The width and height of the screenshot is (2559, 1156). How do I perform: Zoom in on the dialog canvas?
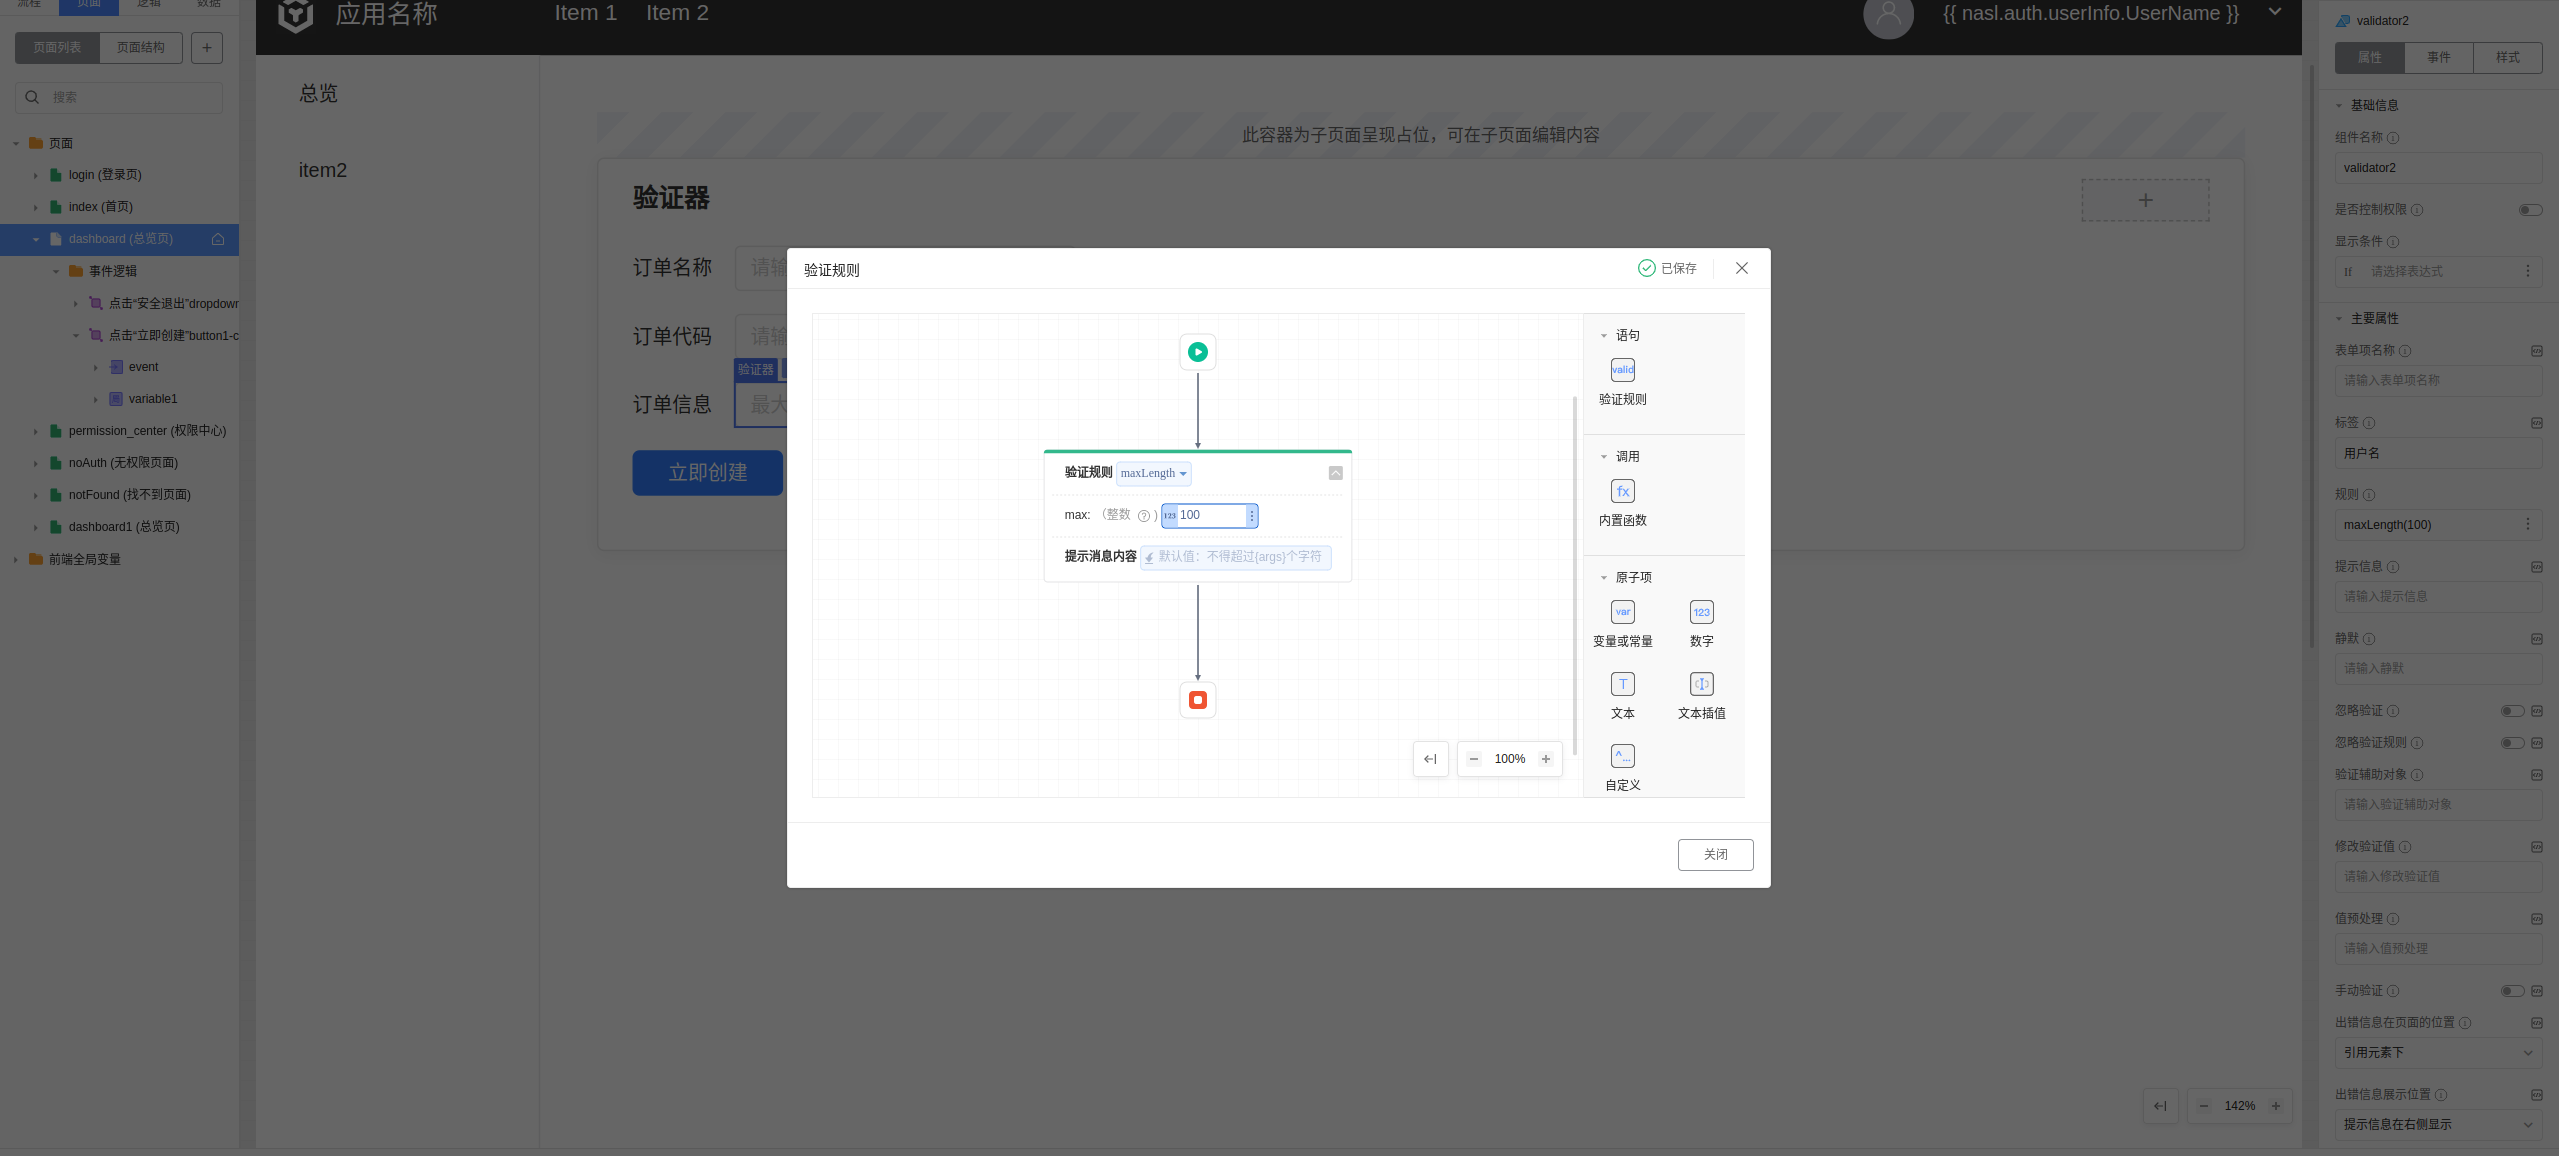coord(1545,759)
